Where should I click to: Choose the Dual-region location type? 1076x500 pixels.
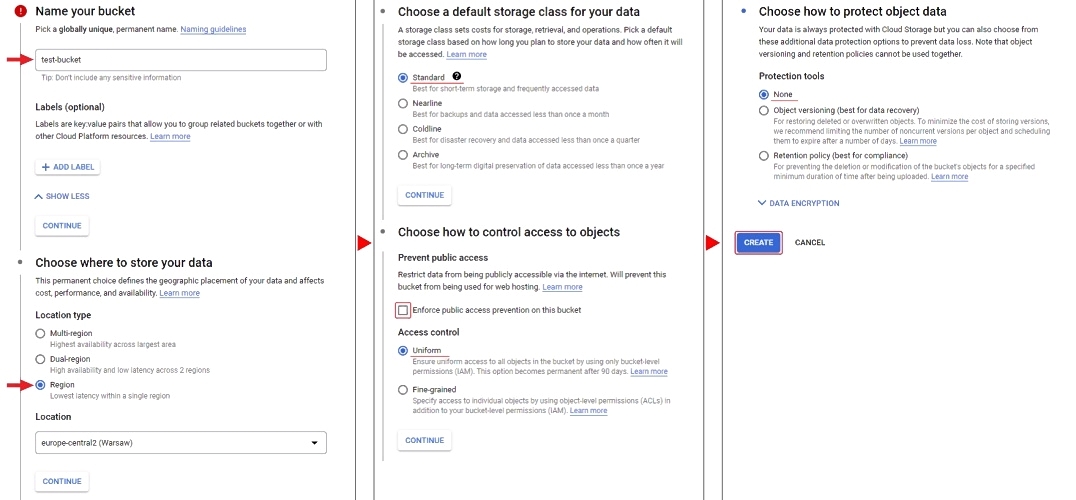(40, 359)
